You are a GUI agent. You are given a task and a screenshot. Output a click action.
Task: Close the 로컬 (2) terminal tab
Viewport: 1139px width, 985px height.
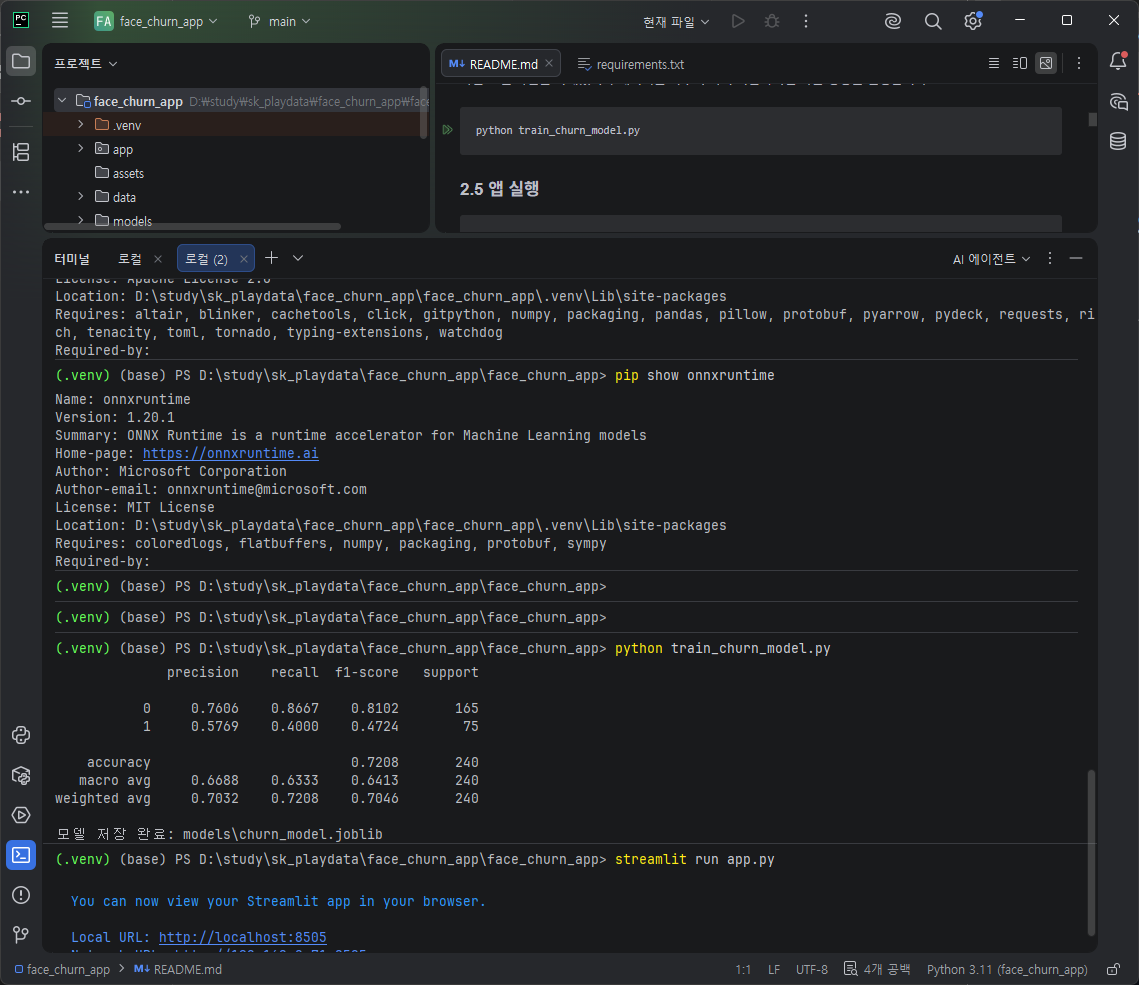(243, 259)
